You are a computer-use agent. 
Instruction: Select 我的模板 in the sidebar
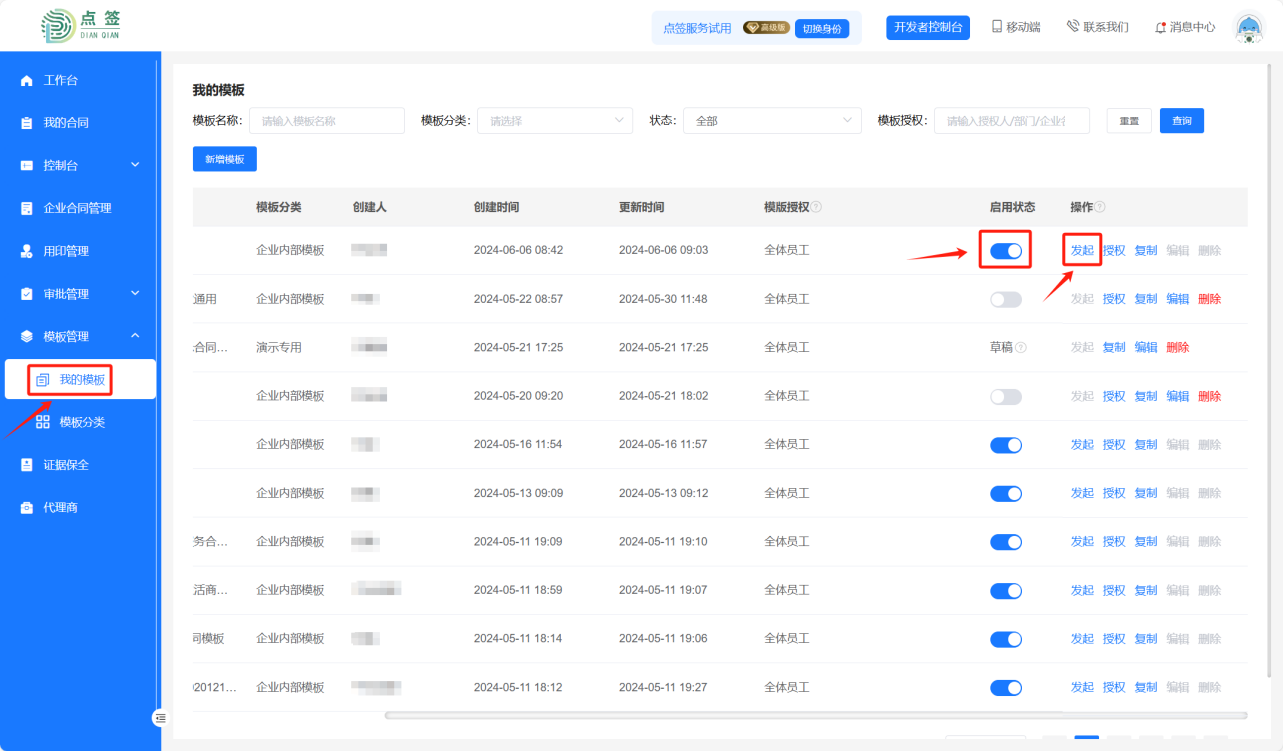(x=80, y=380)
